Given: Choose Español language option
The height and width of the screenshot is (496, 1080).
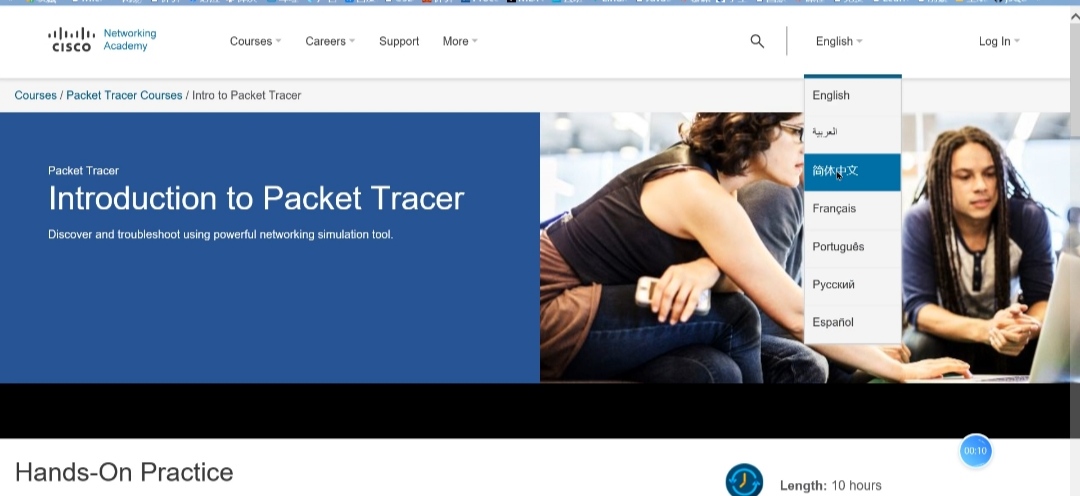Looking at the screenshot, I should 853,322.
